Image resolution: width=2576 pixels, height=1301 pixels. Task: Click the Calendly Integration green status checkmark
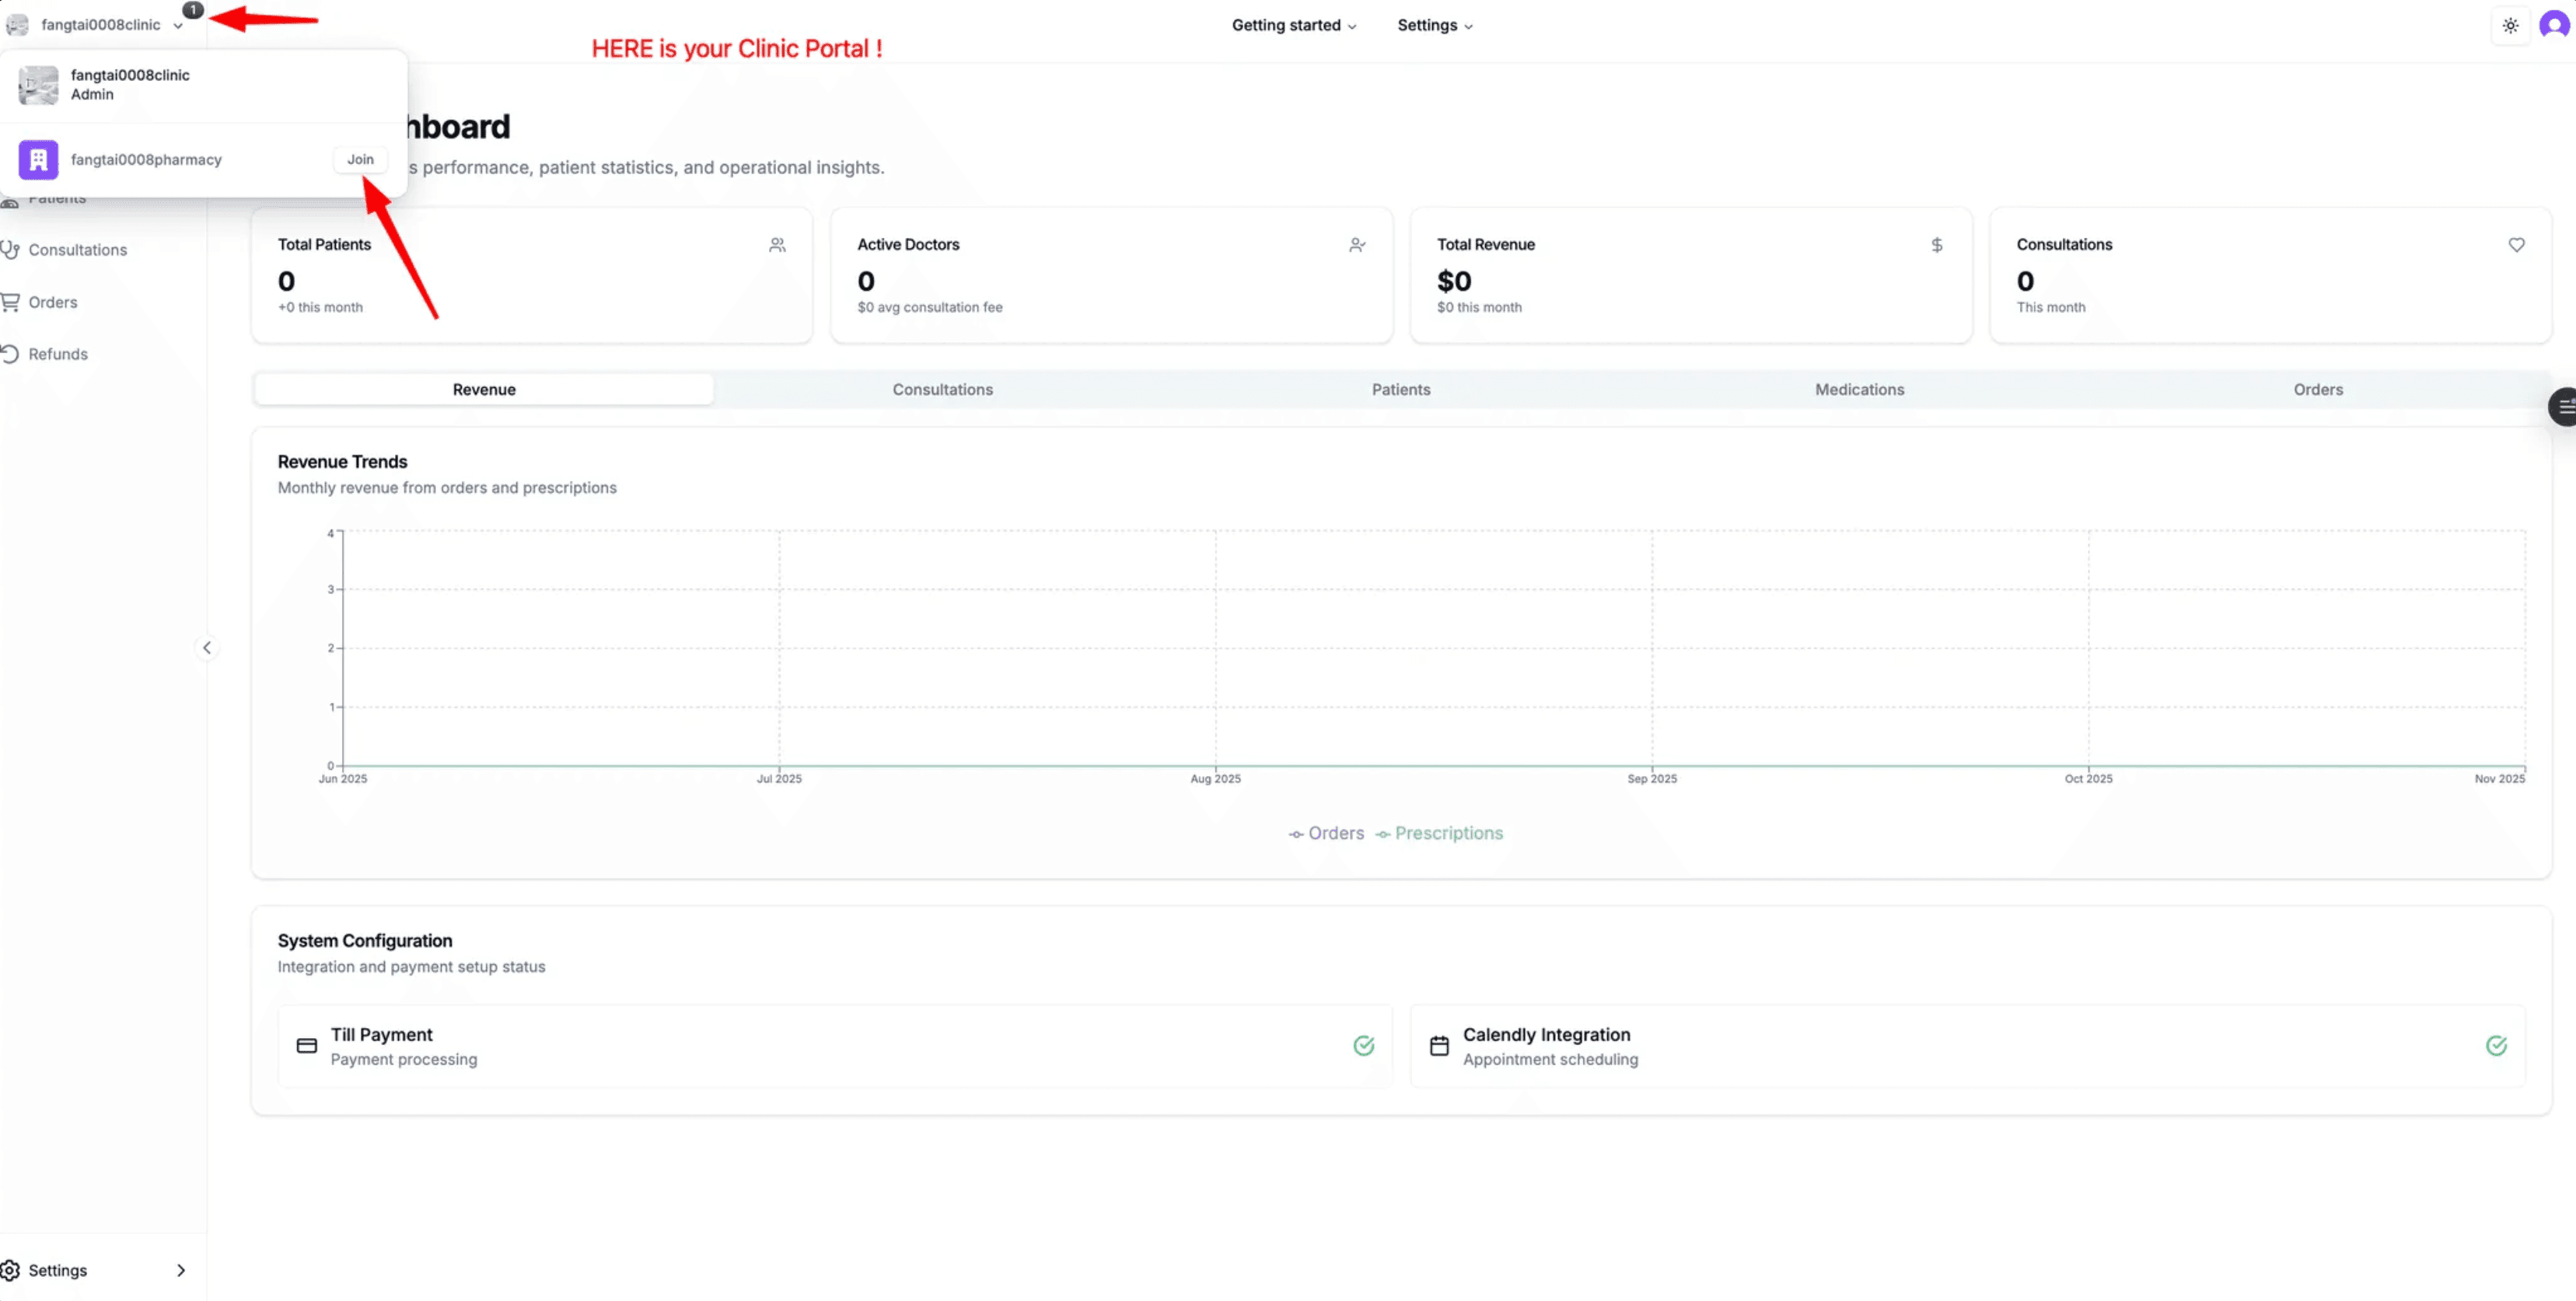2496,1046
